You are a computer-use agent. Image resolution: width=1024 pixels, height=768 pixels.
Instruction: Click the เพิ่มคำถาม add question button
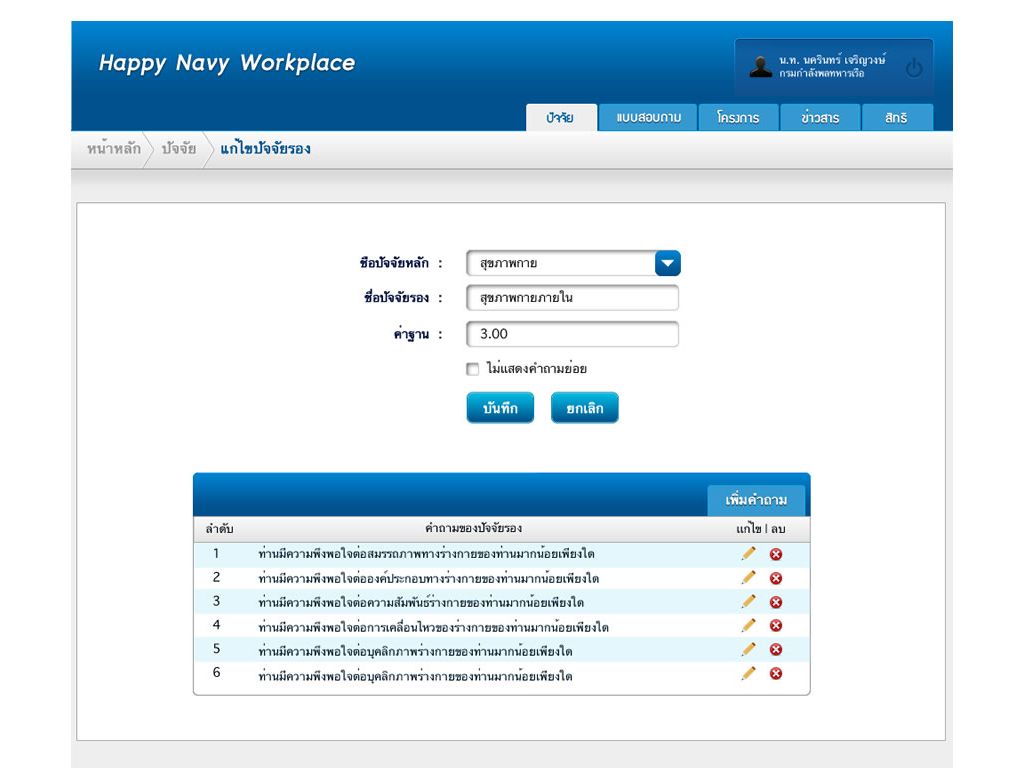[x=756, y=500]
